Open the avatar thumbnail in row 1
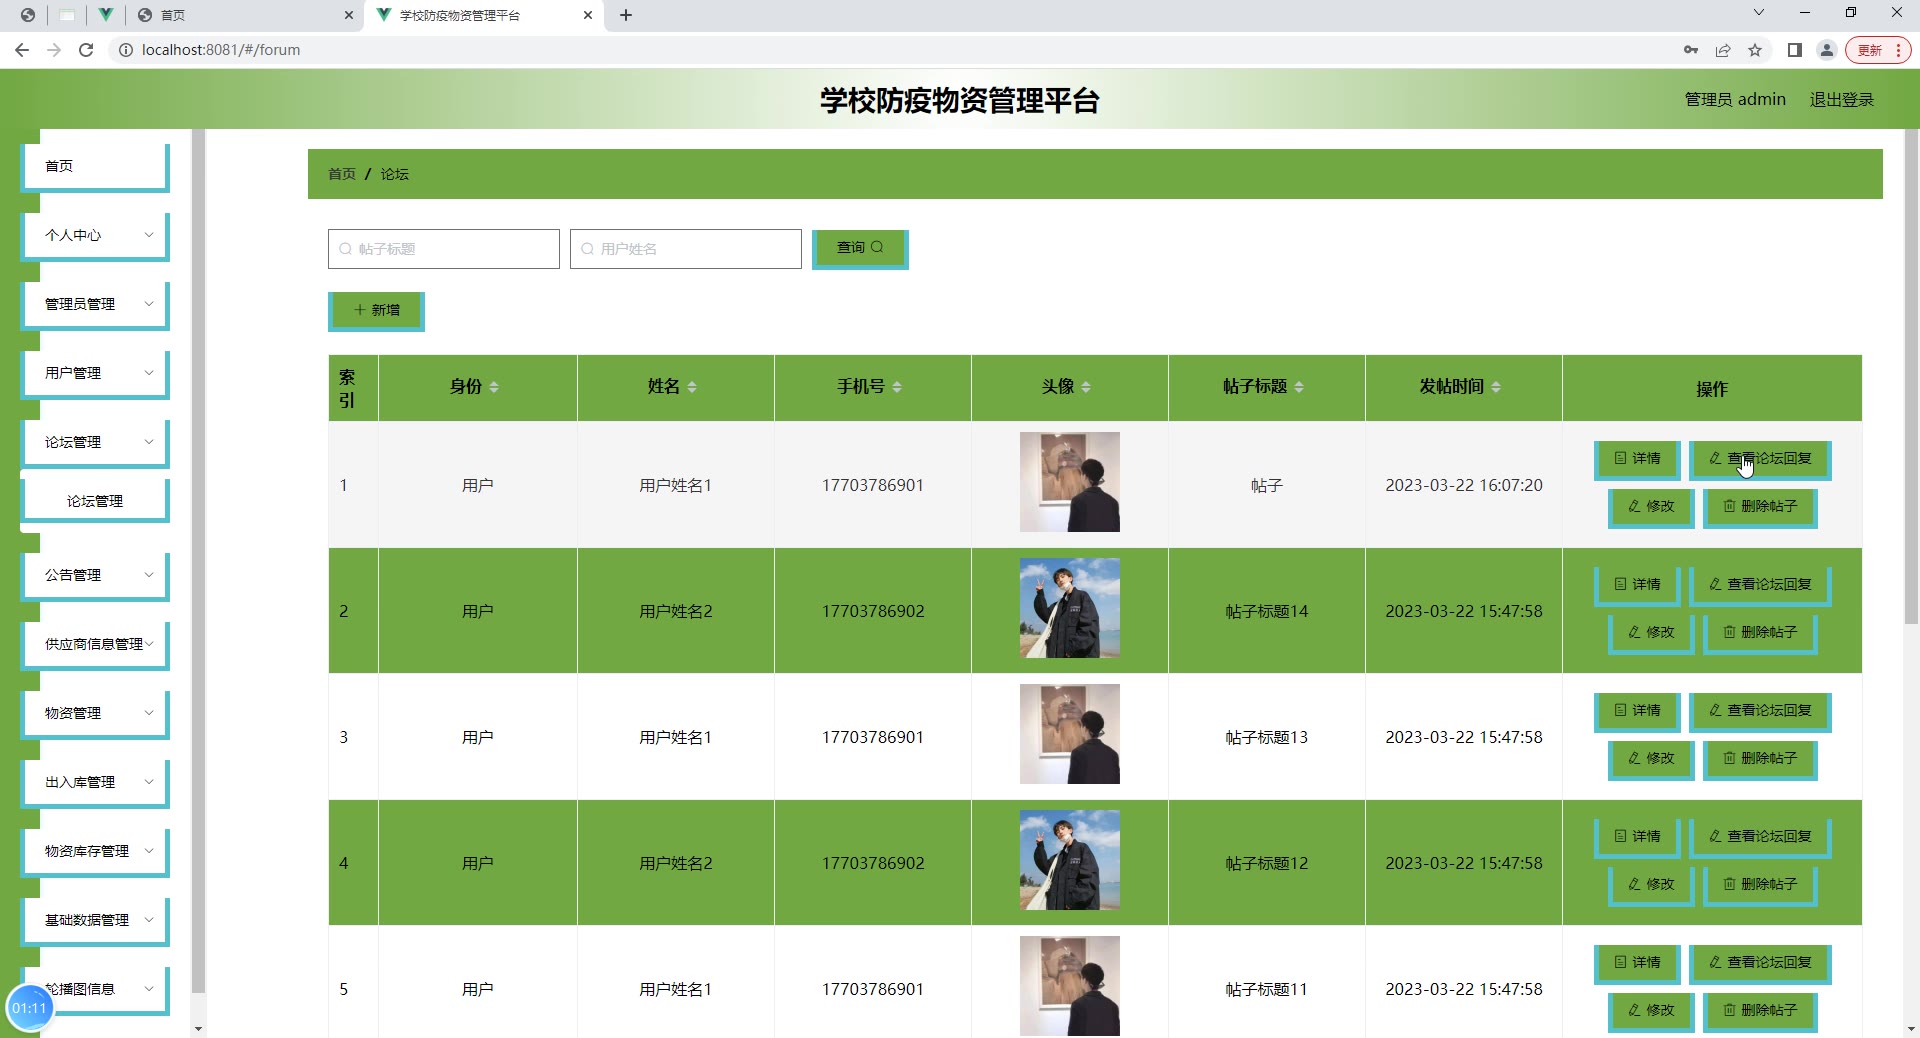 tap(1070, 482)
